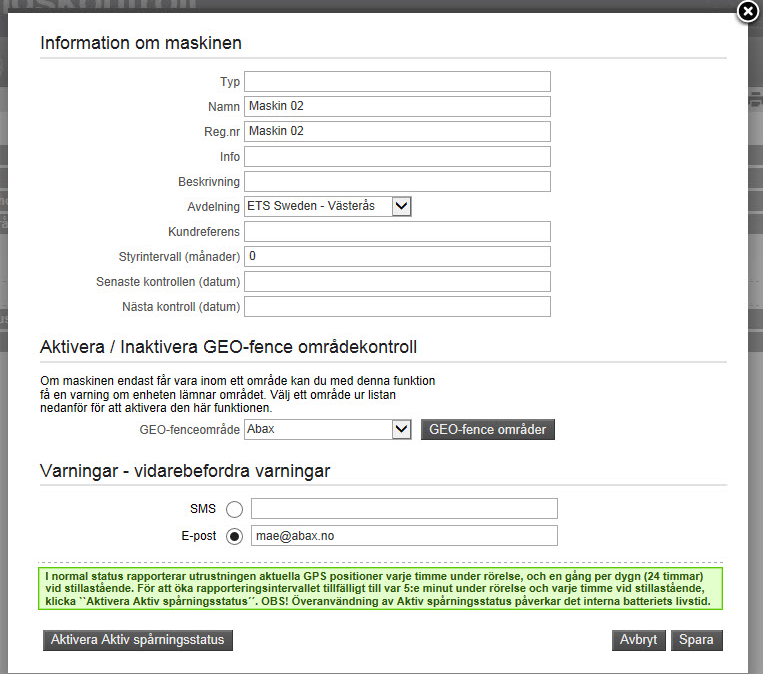Select the E-post radio button

(x=235, y=536)
